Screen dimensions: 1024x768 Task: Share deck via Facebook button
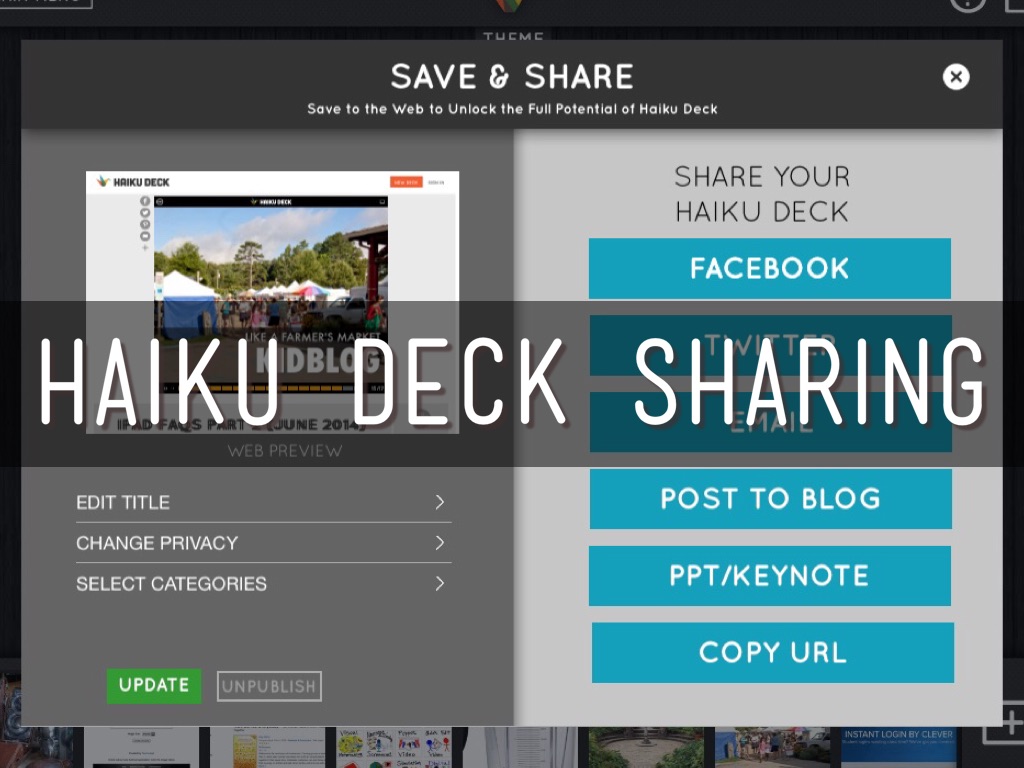click(770, 268)
